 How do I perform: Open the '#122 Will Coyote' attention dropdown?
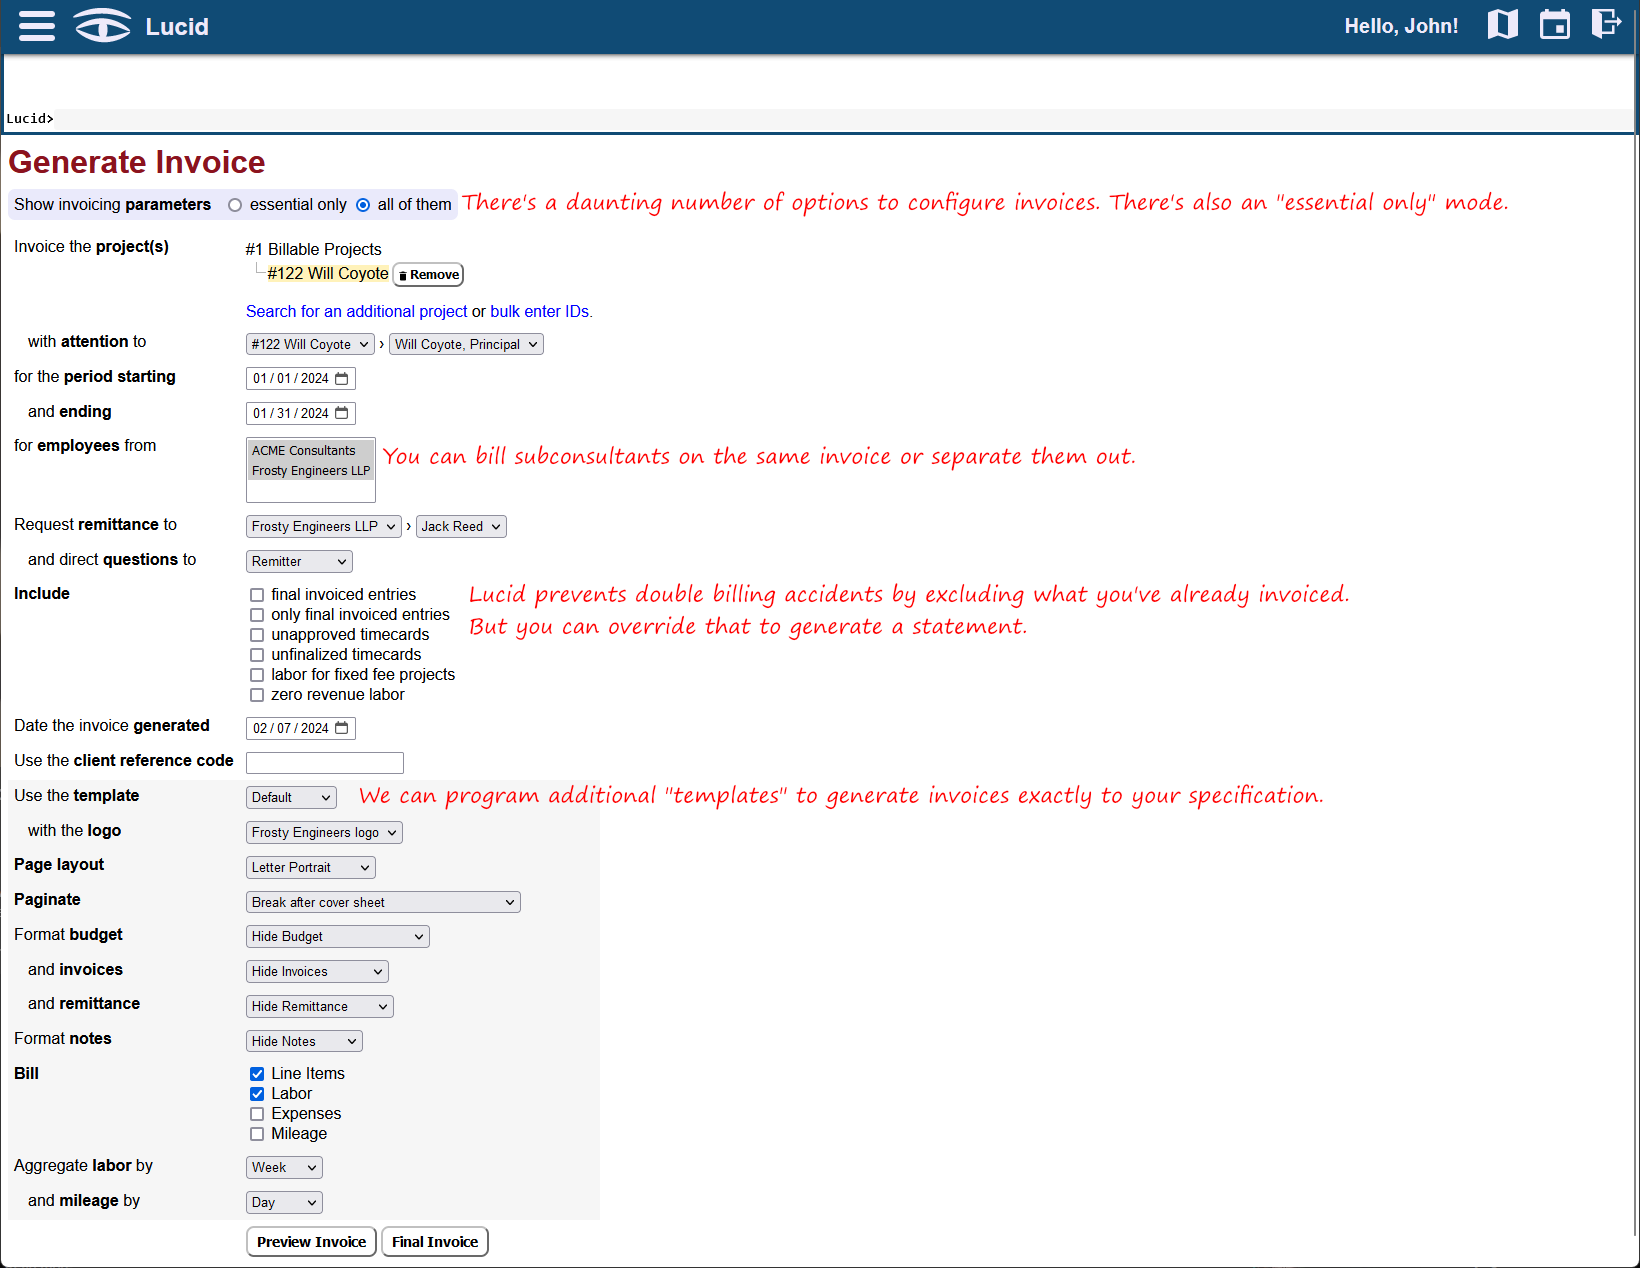[310, 344]
